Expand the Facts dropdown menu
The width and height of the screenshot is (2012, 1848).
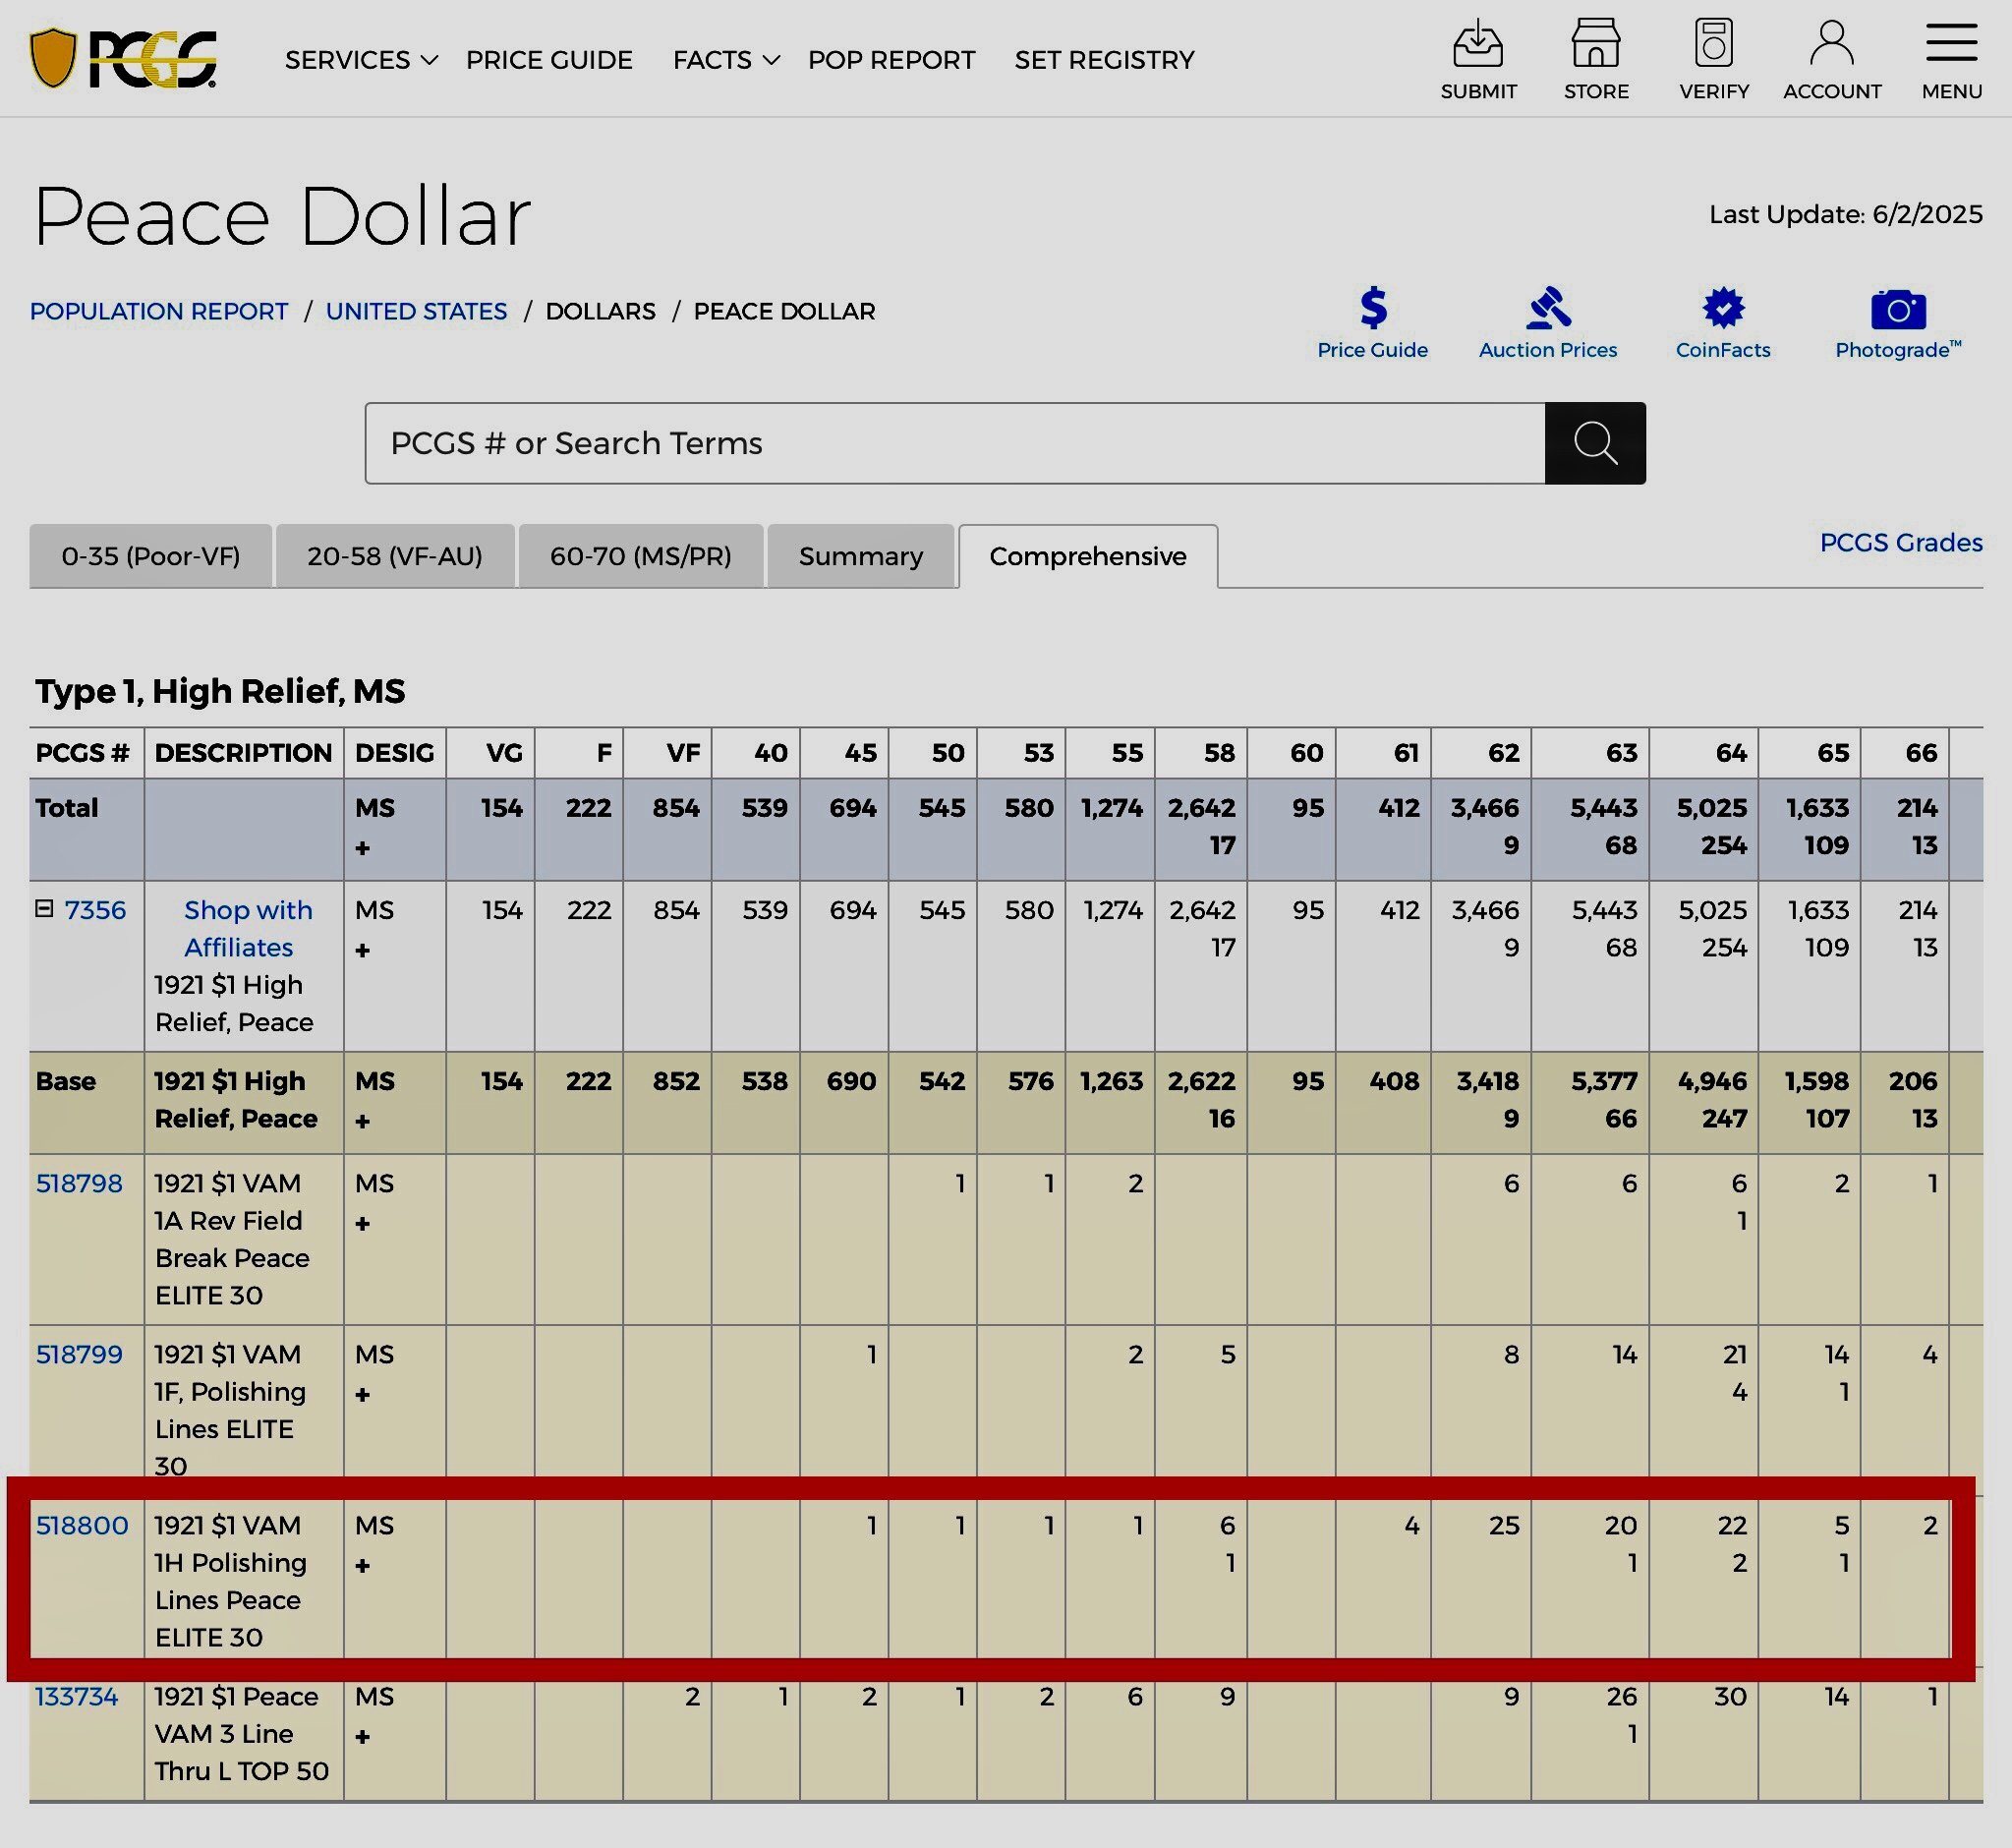726,60
